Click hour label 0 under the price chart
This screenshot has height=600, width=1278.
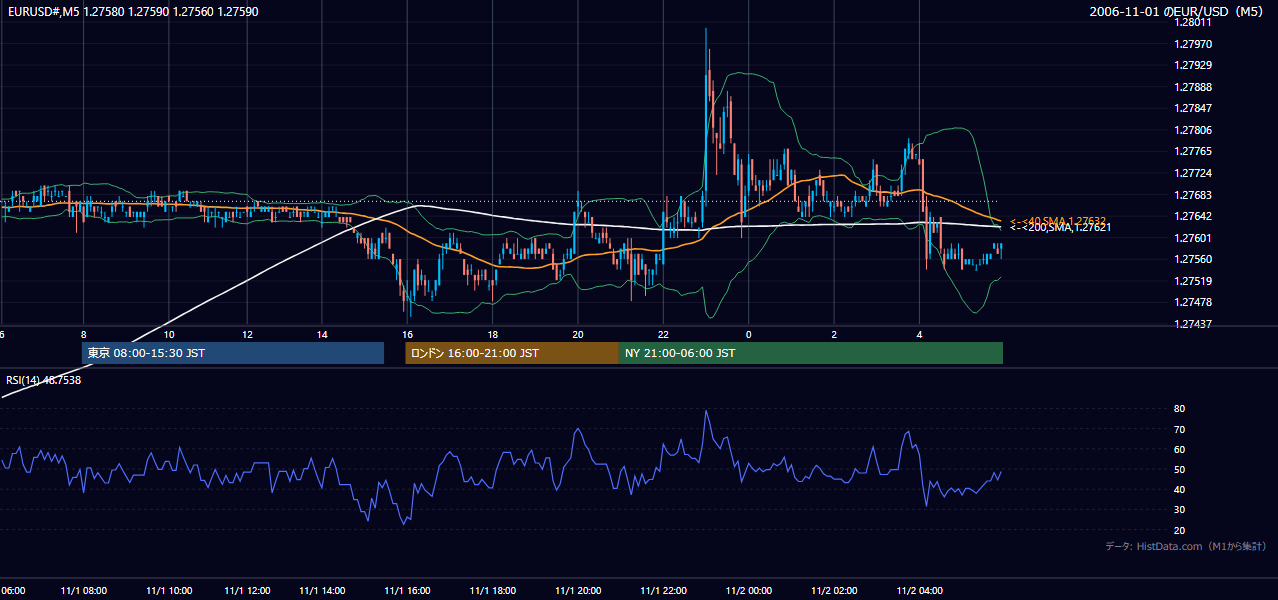[748, 334]
